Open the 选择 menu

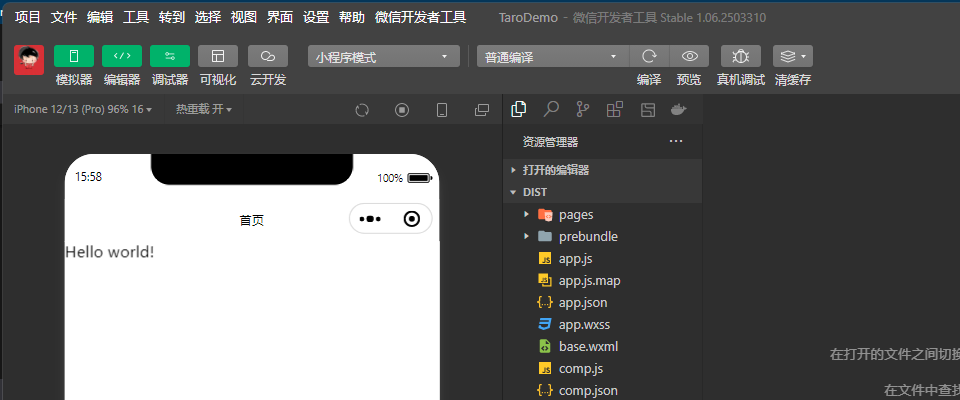pyautogui.click(x=208, y=17)
